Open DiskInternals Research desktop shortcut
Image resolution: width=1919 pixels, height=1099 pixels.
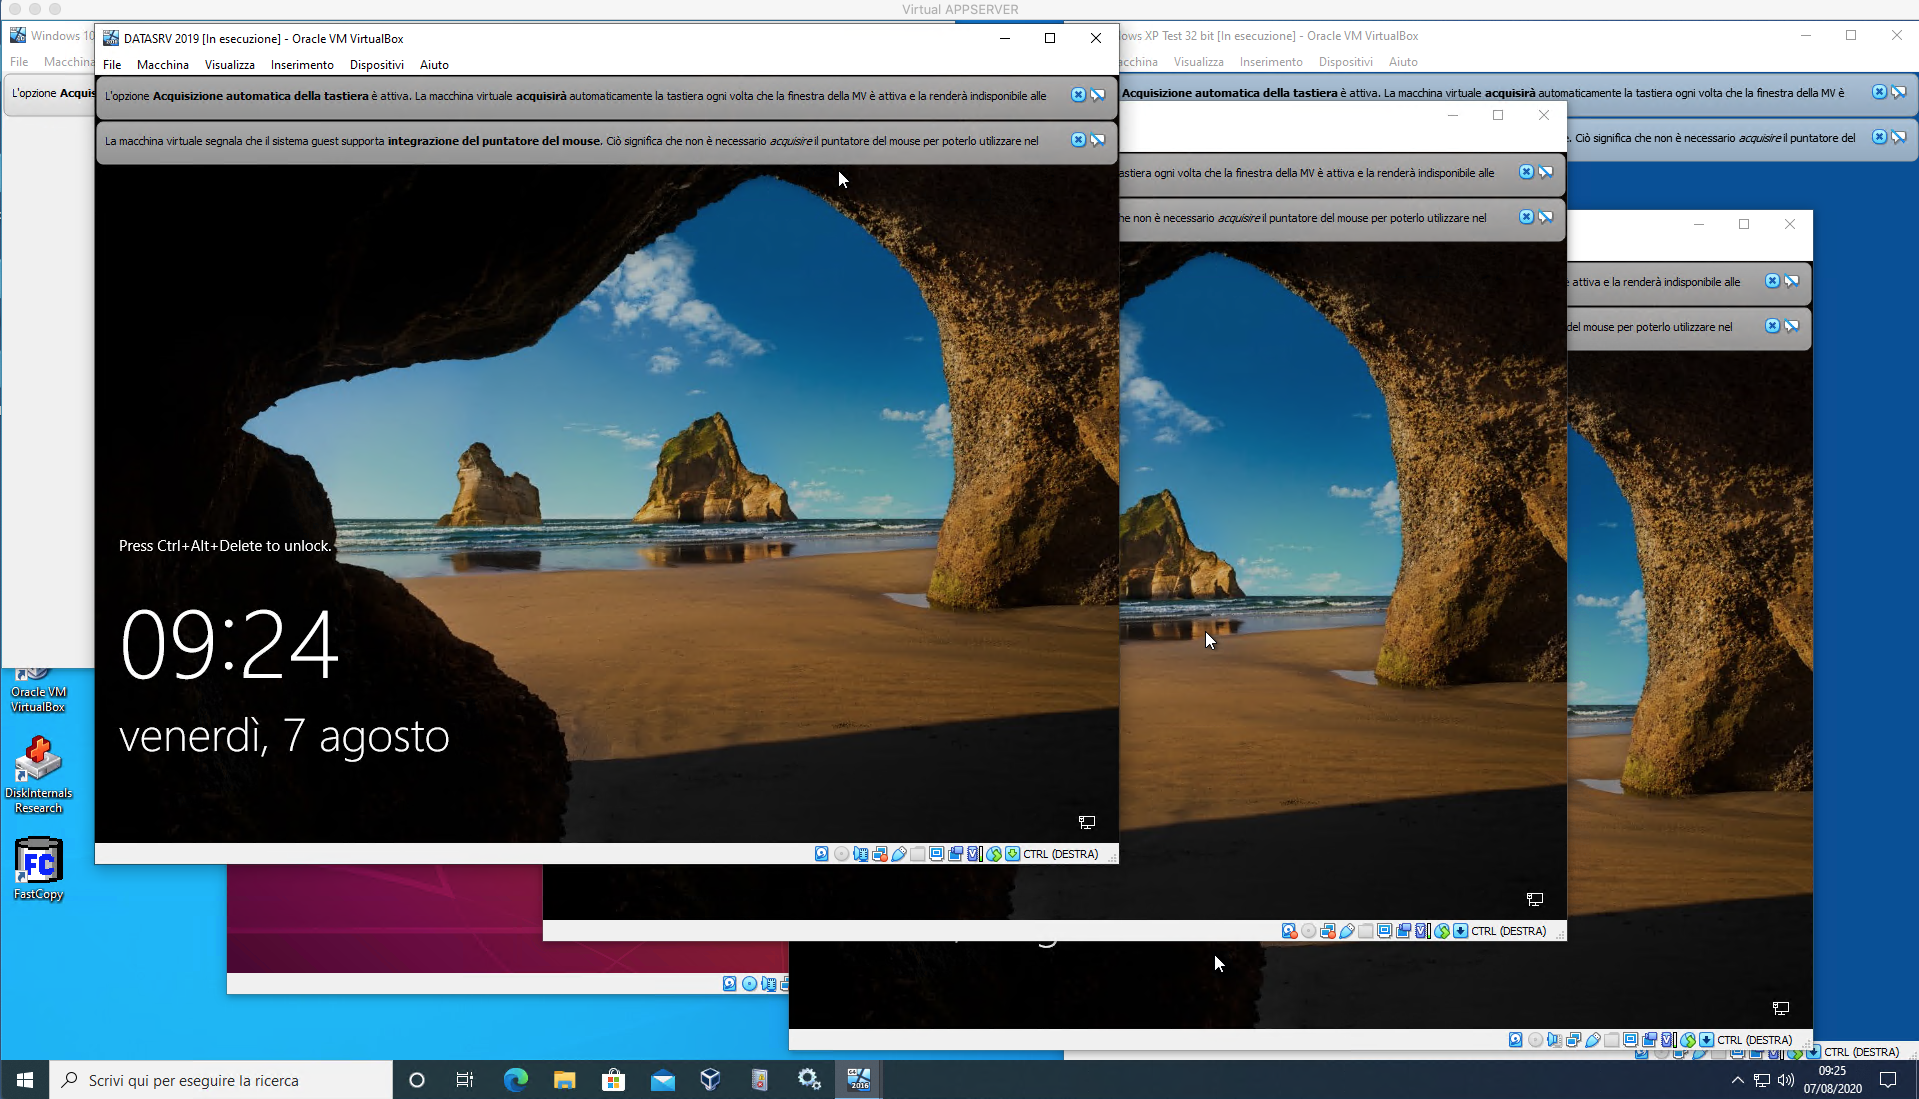tap(38, 775)
